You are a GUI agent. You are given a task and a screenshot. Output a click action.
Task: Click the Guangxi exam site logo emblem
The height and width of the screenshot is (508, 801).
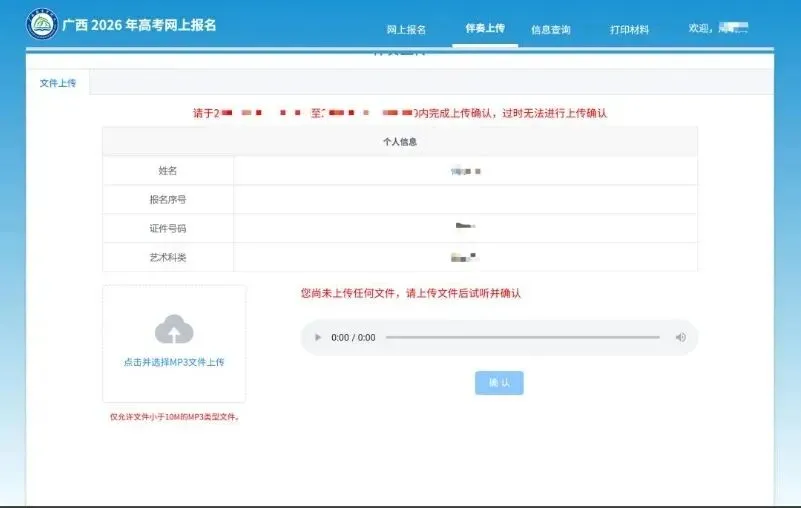pyautogui.click(x=42, y=24)
